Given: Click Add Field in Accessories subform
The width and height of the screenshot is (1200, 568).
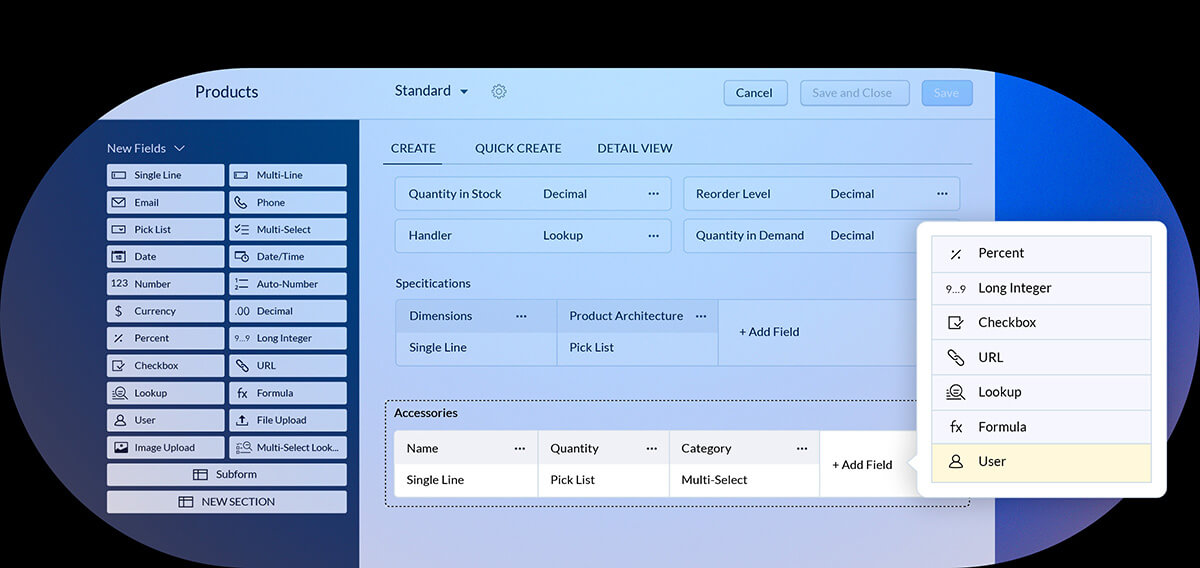Looking at the screenshot, I should coord(862,465).
